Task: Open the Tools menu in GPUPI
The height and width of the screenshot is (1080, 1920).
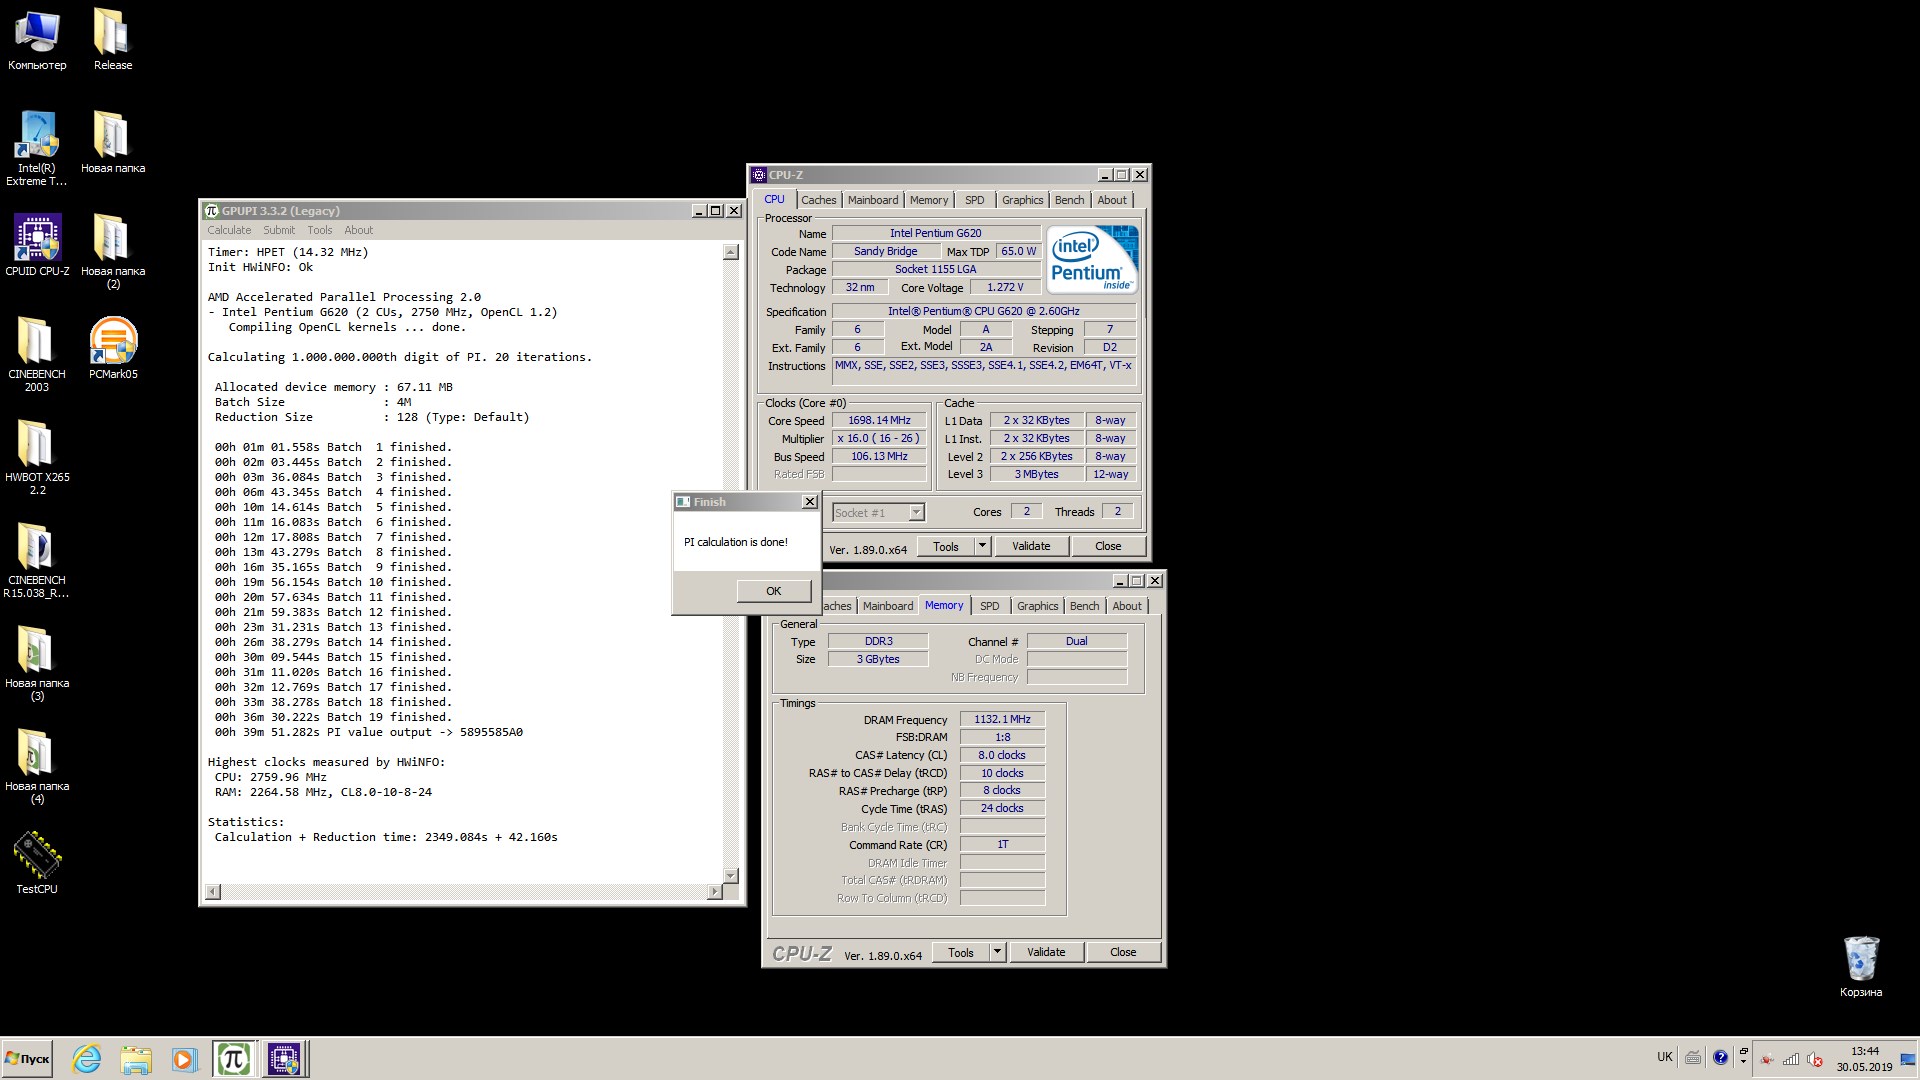Action: point(319,230)
